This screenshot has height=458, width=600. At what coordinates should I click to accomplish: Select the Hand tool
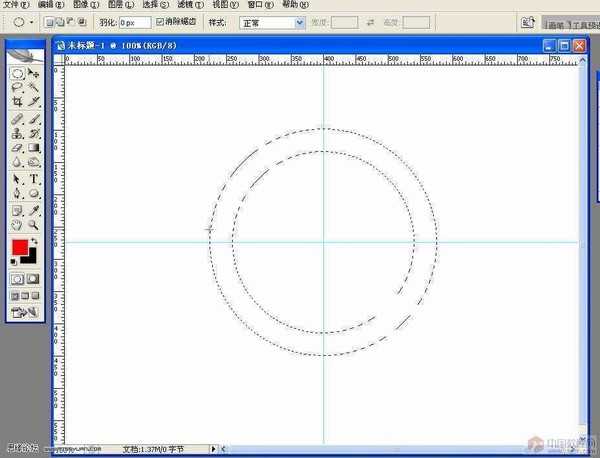point(17,225)
